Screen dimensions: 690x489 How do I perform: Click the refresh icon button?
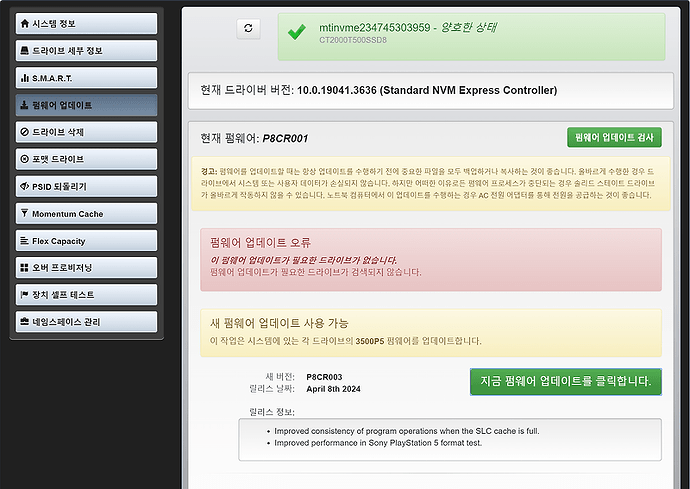[x=249, y=30]
